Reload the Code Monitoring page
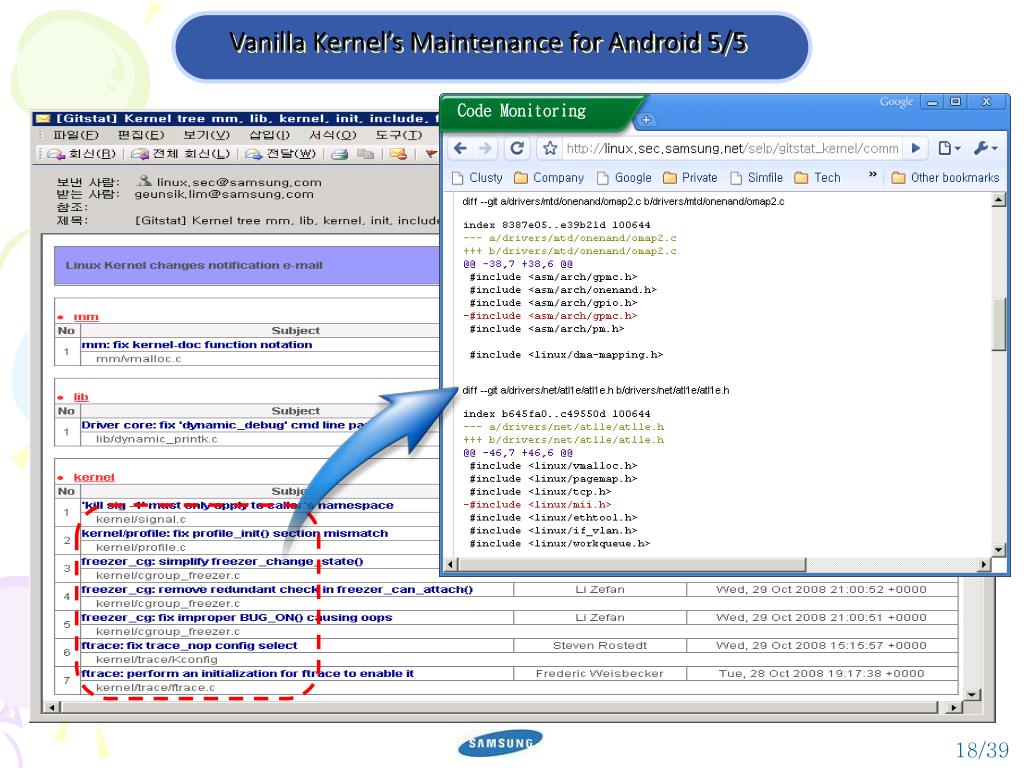 pos(517,148)
